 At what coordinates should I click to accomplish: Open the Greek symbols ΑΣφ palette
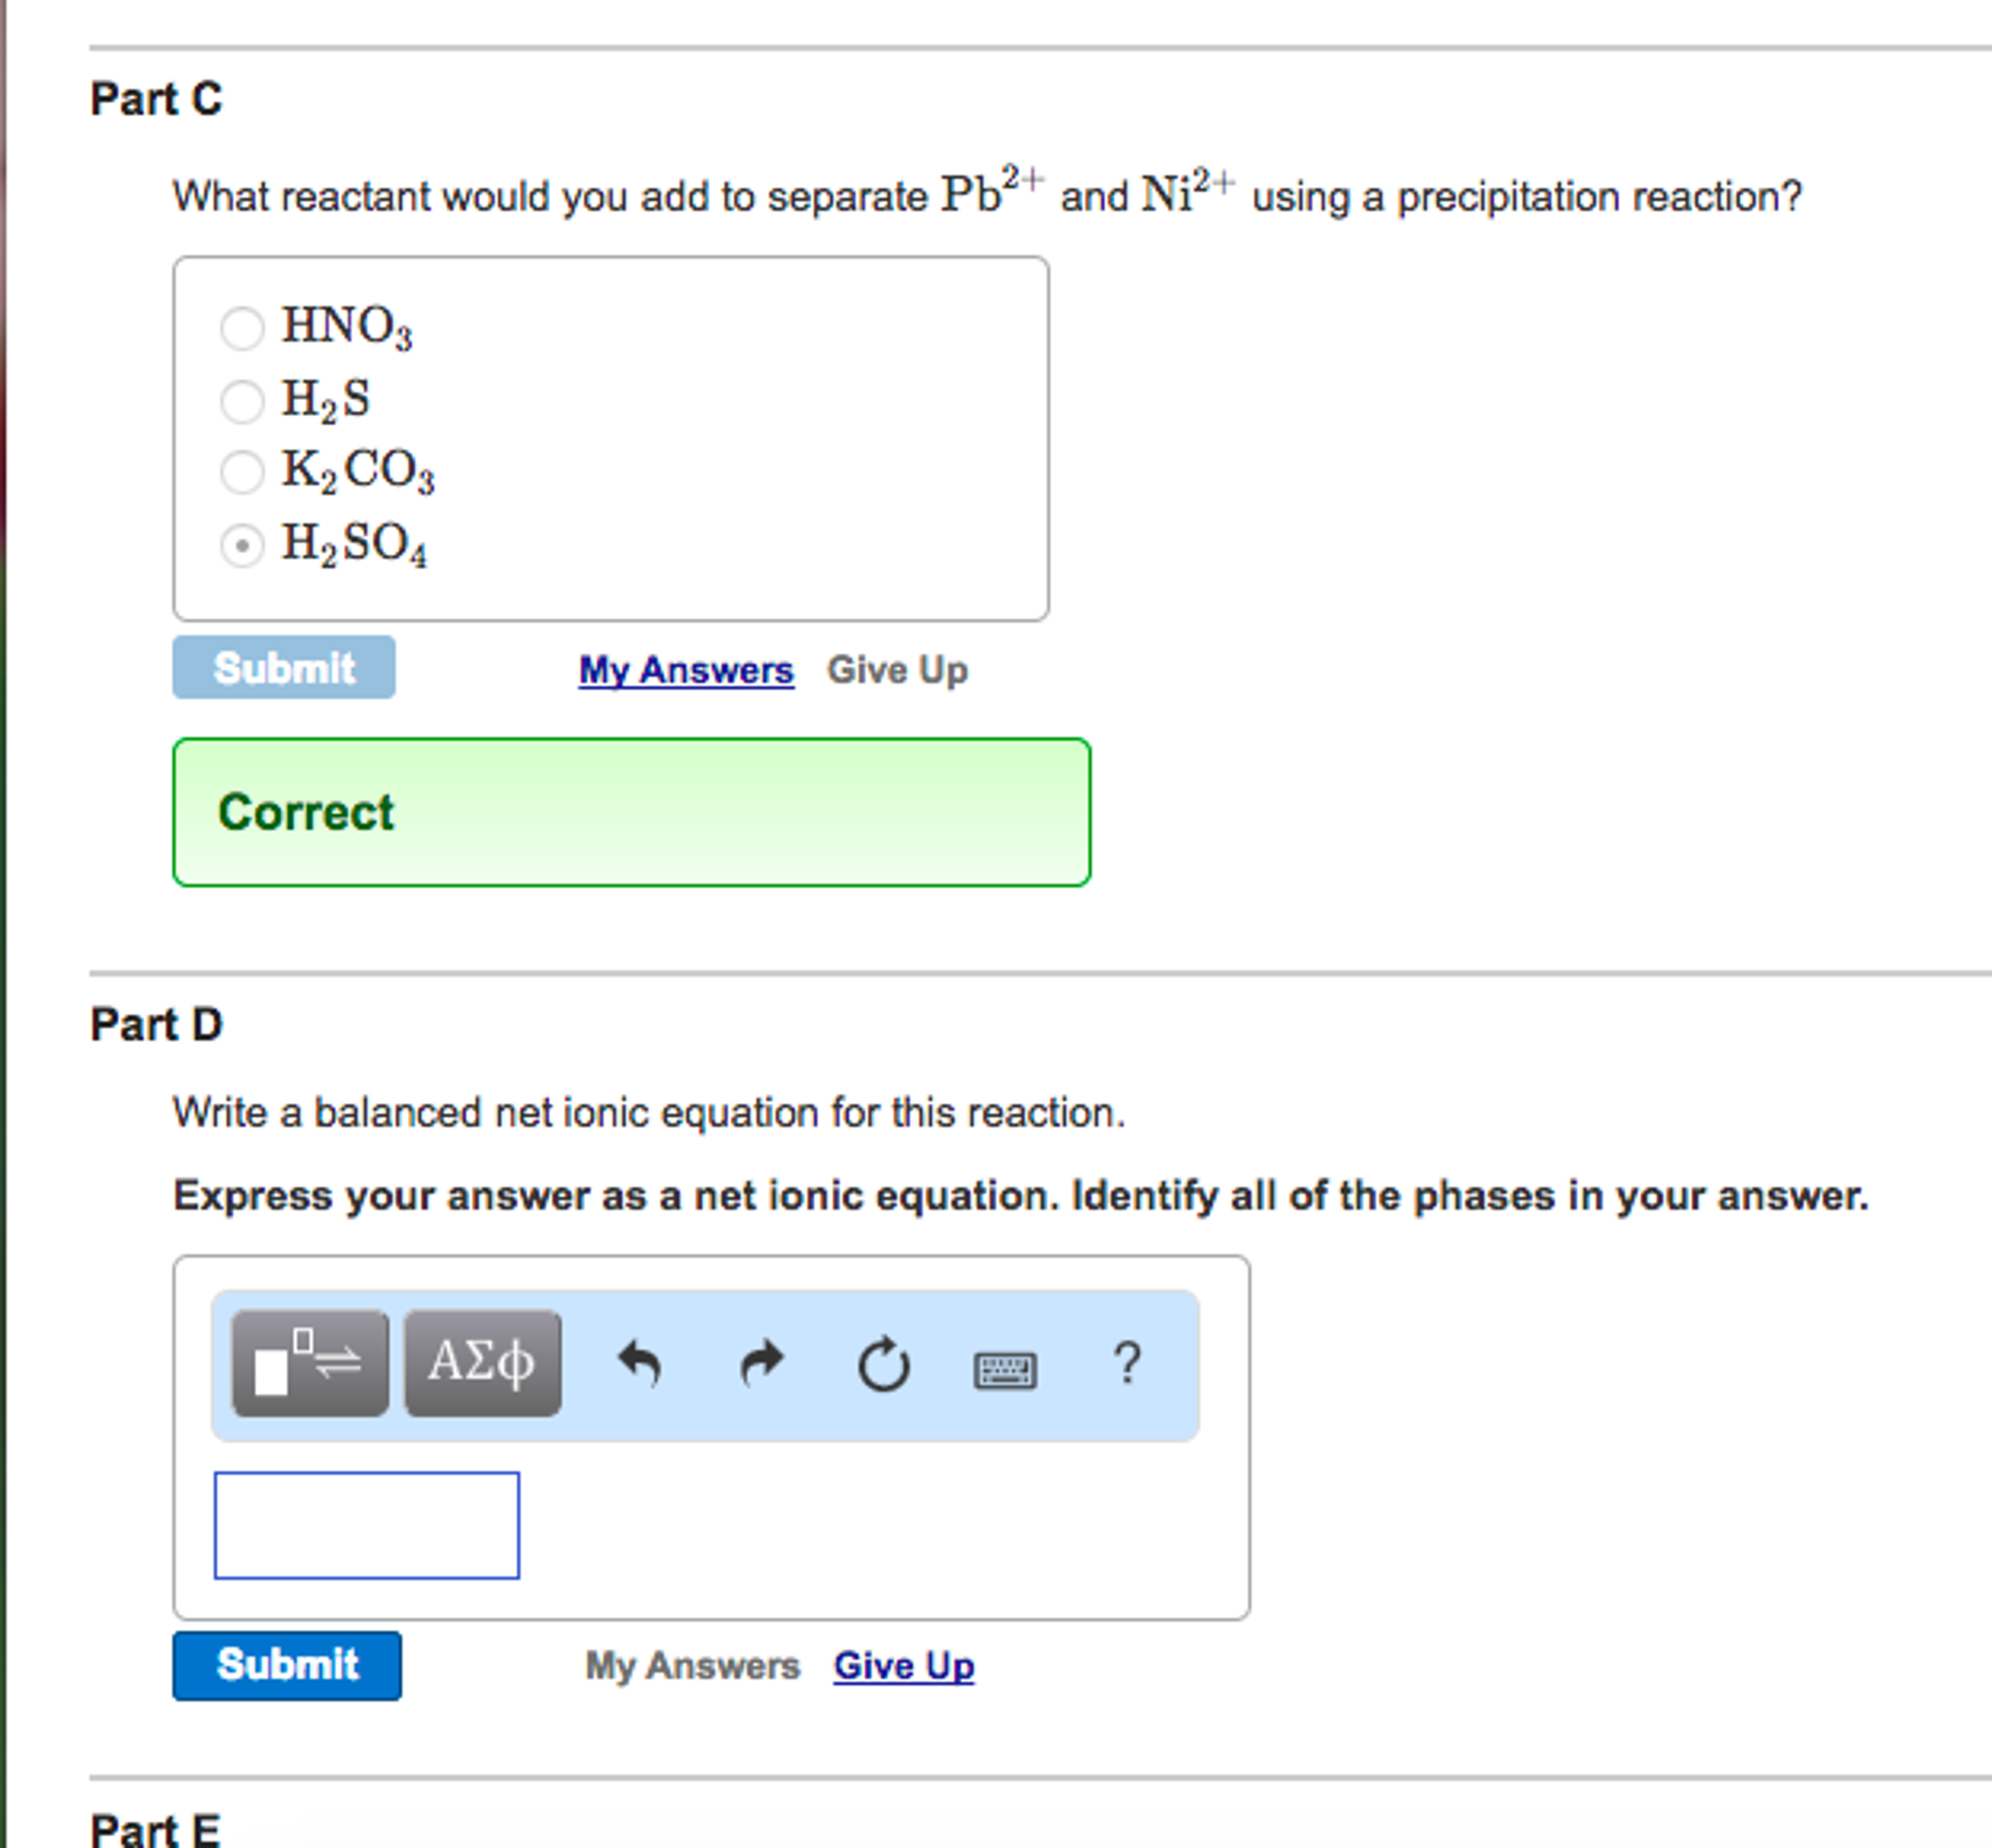pyautogui.click(x=482, y=1360)
